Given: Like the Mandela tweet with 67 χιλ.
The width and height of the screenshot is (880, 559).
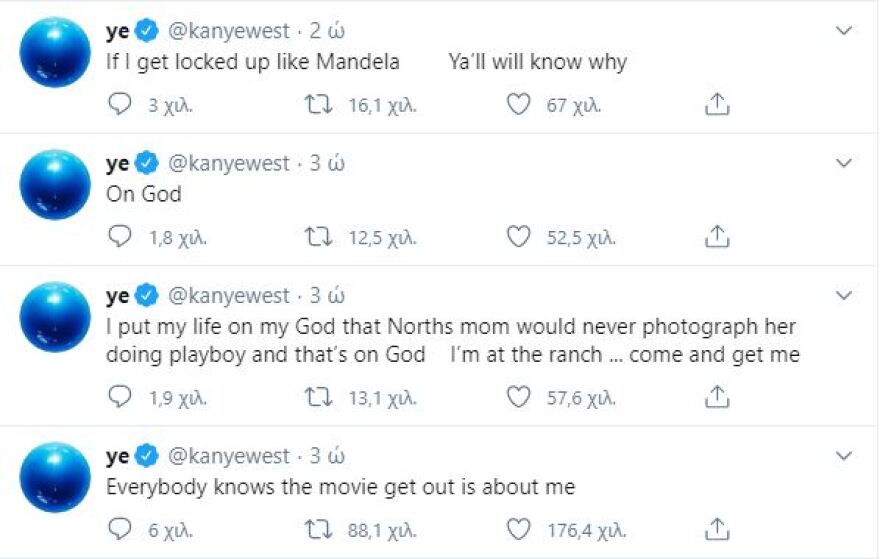Looking at the screenshot, I should [518, 104].
